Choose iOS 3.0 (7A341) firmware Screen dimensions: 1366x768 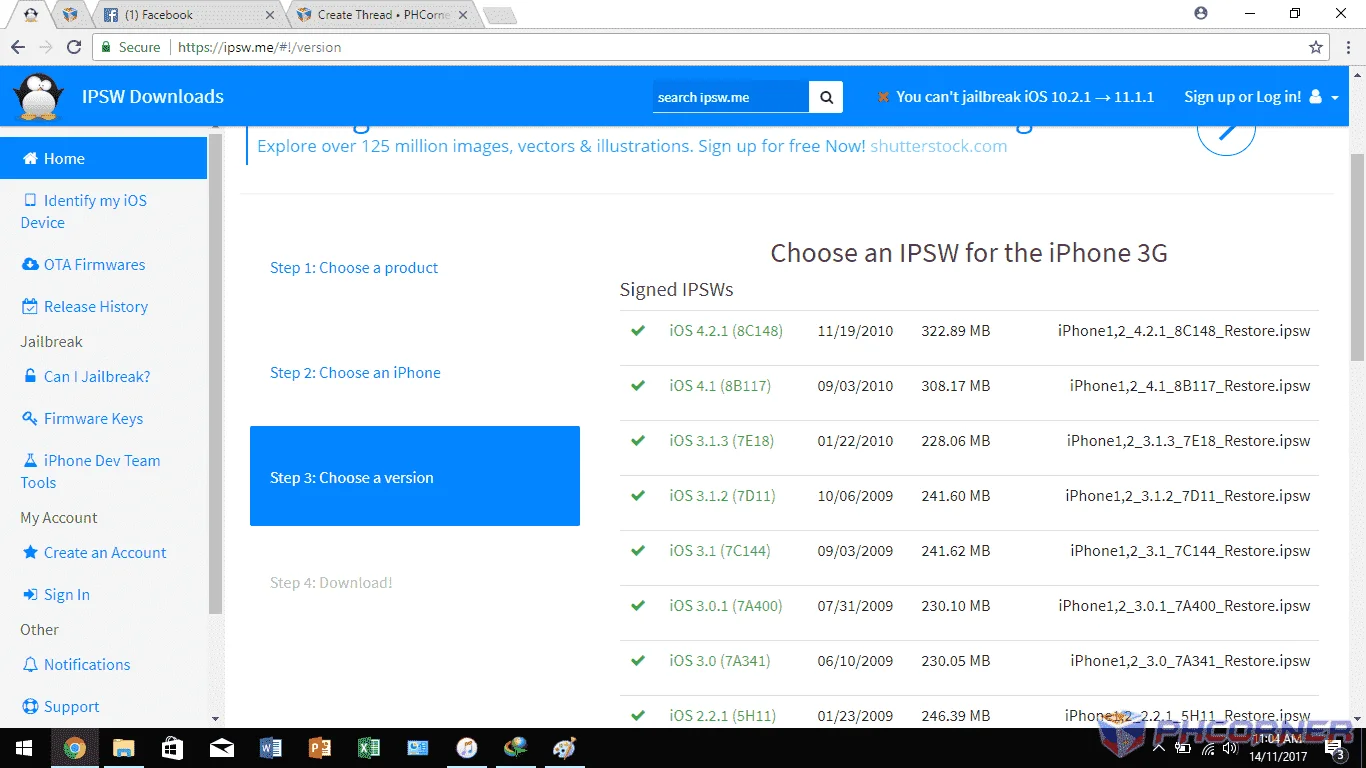pos(720,661)
